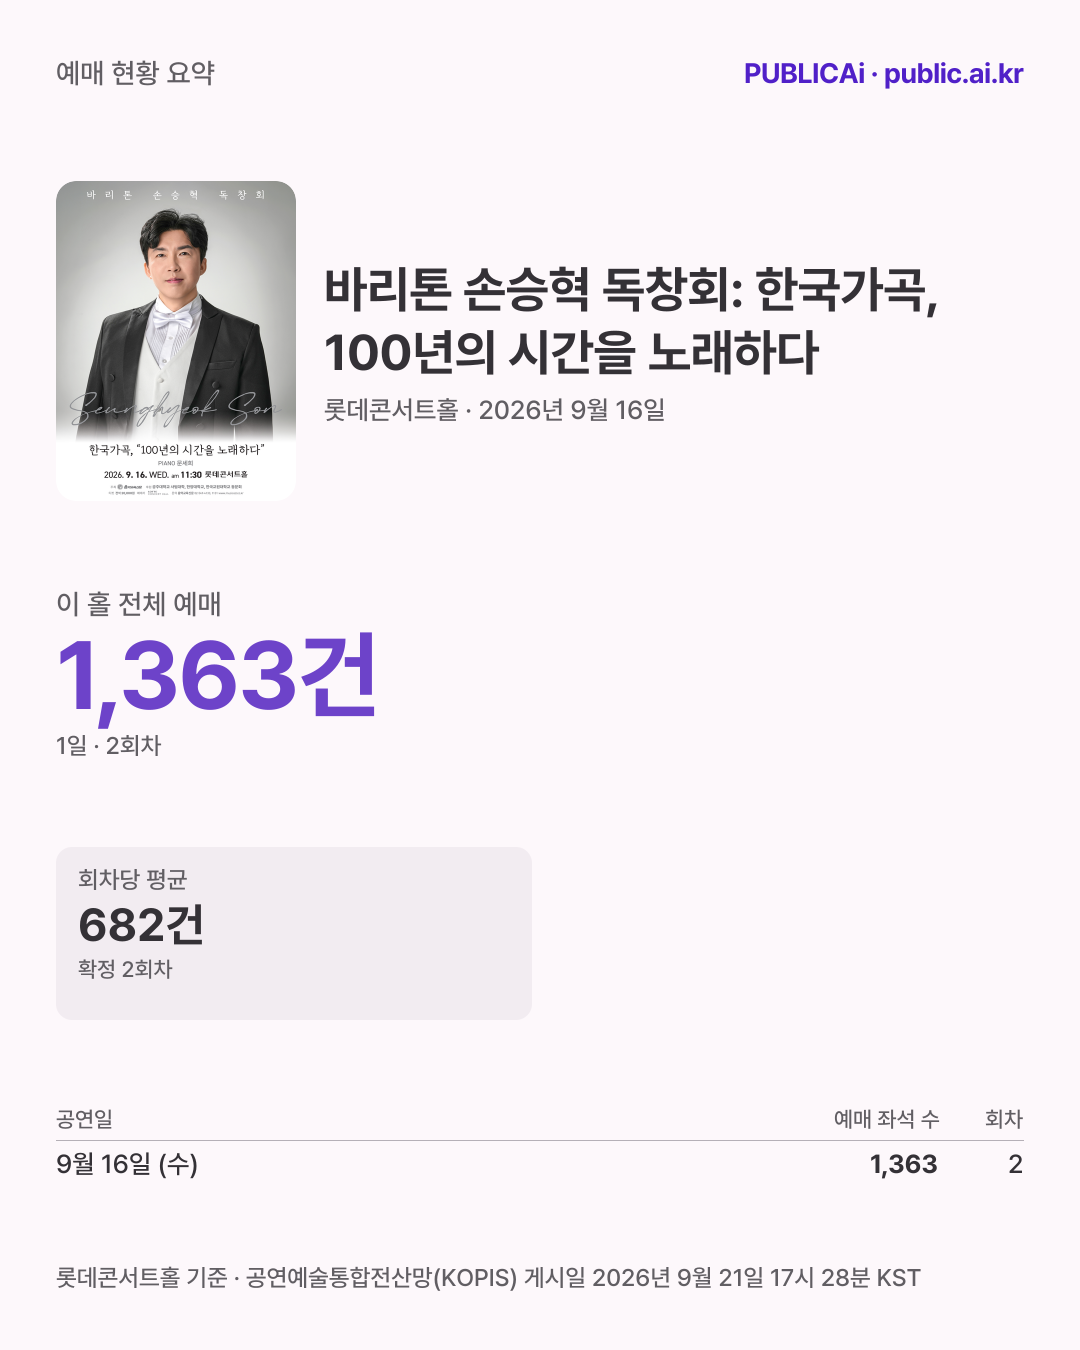Click the 바리톤 손승혁 독창회 title
Image resolution: width=1080 pixels, height=1350 pixels.
click(x=631, y=320)
